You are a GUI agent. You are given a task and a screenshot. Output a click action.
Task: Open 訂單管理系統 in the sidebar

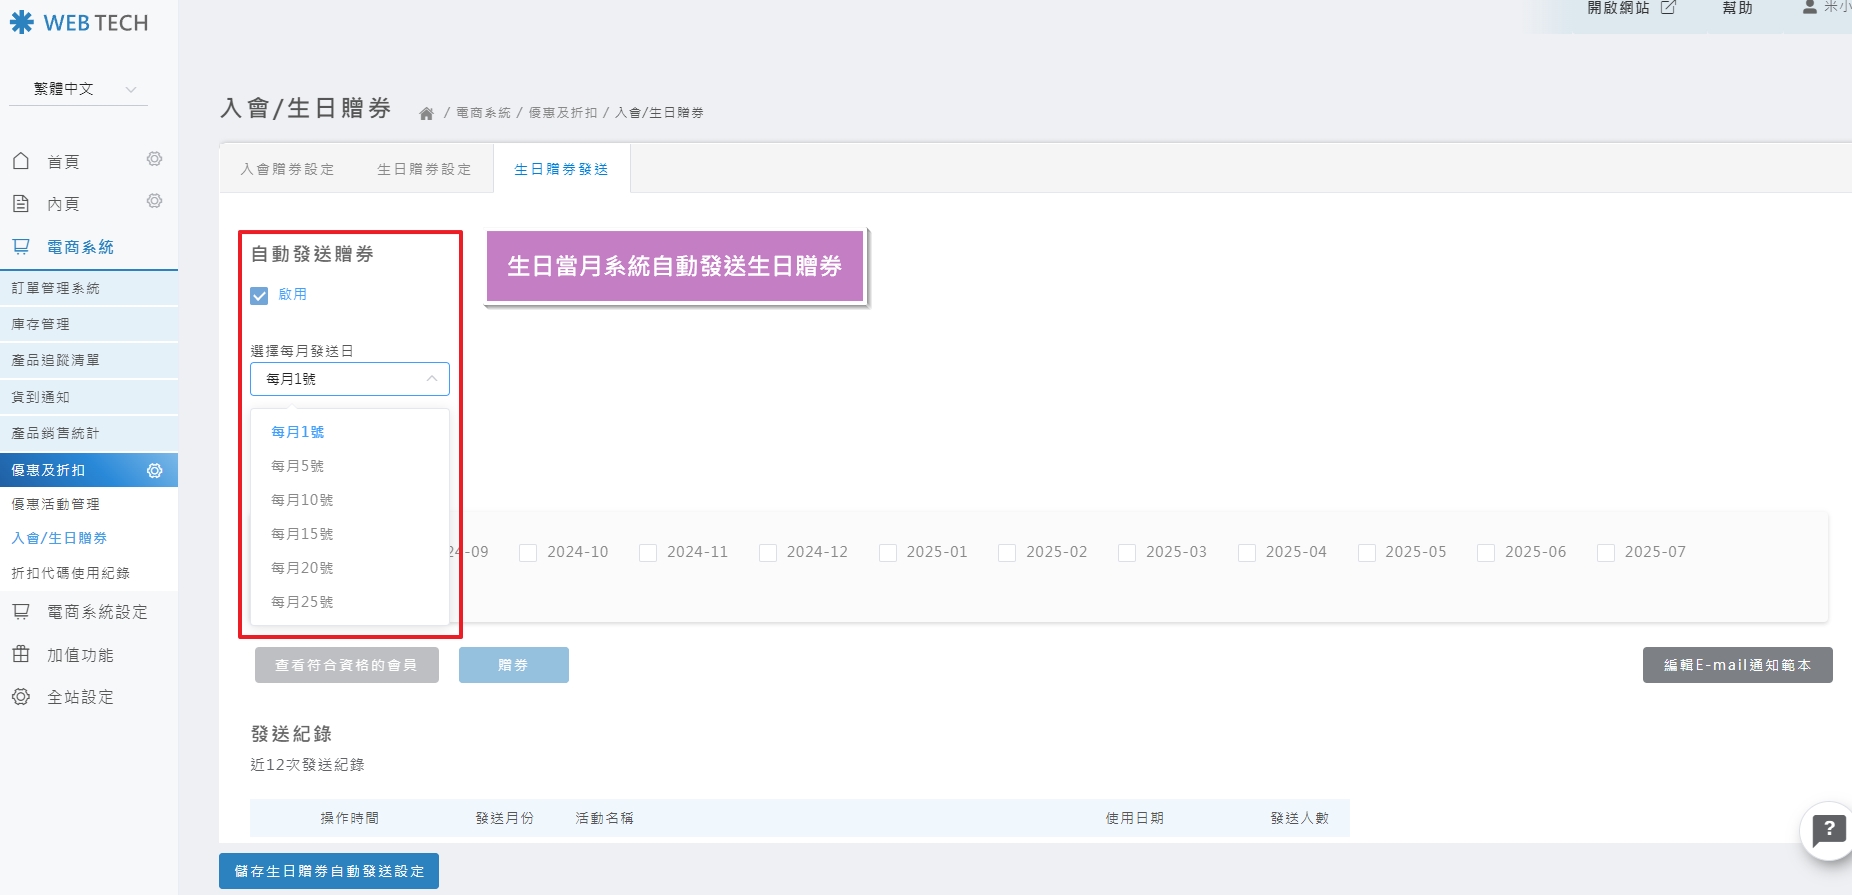pos(56,288)
